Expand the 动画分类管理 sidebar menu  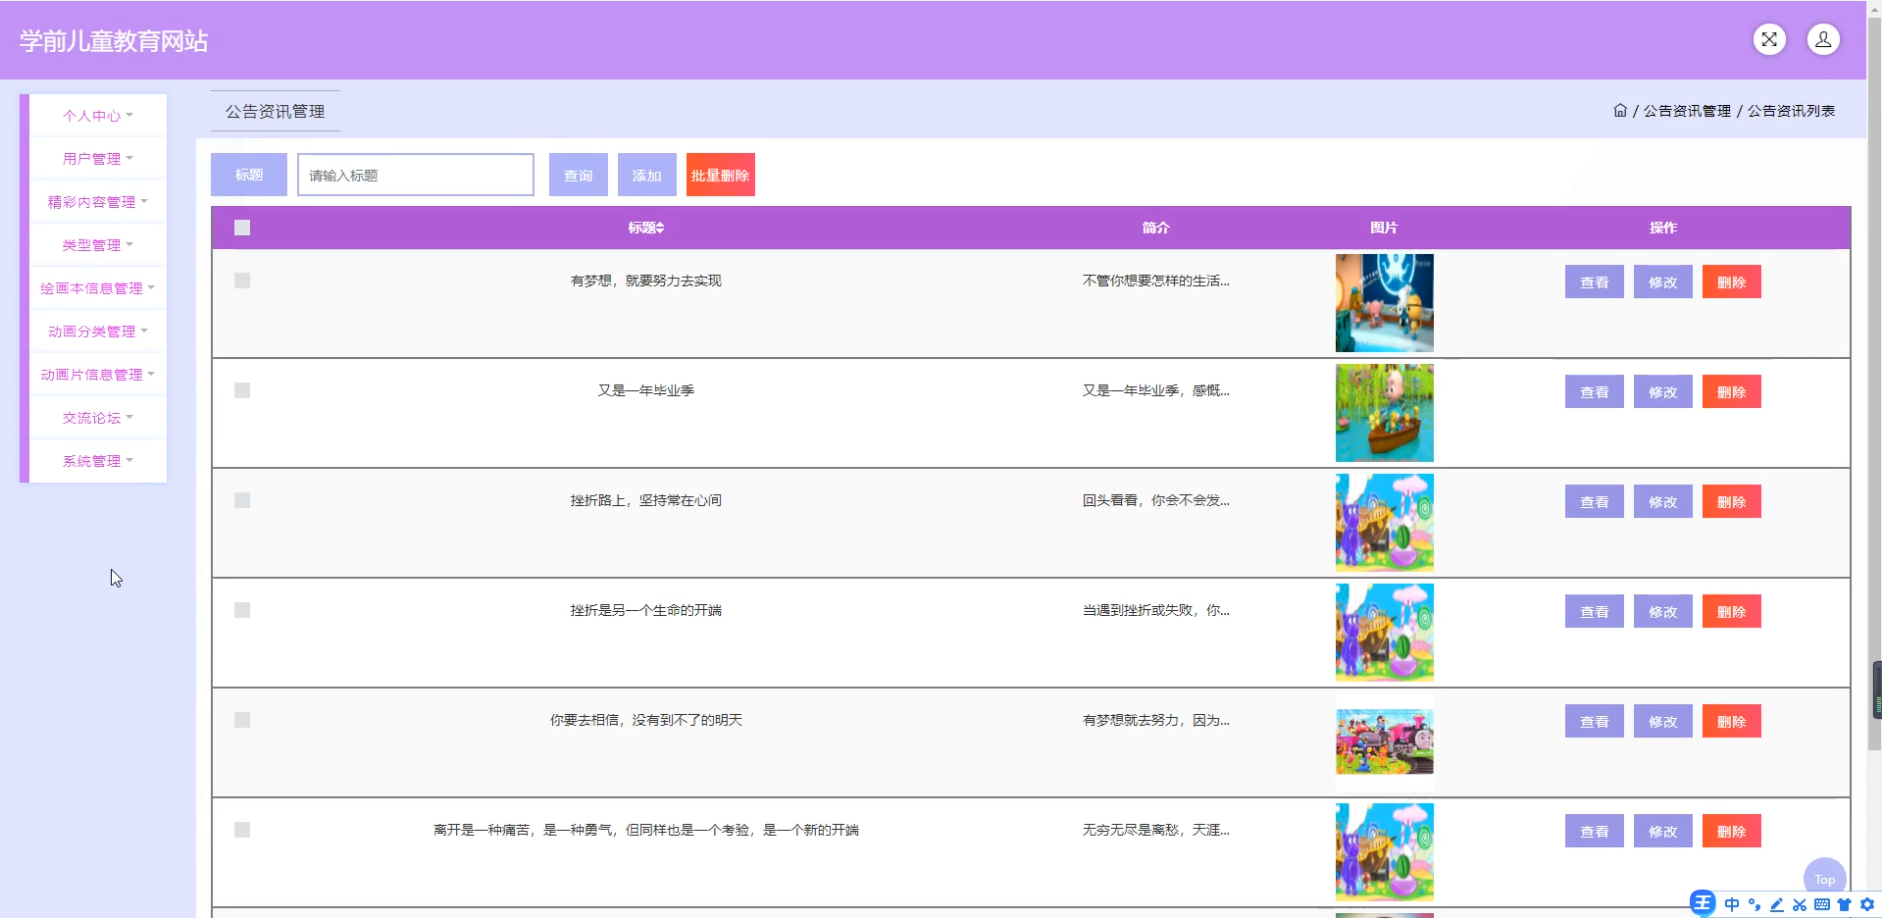coord(98,331)
